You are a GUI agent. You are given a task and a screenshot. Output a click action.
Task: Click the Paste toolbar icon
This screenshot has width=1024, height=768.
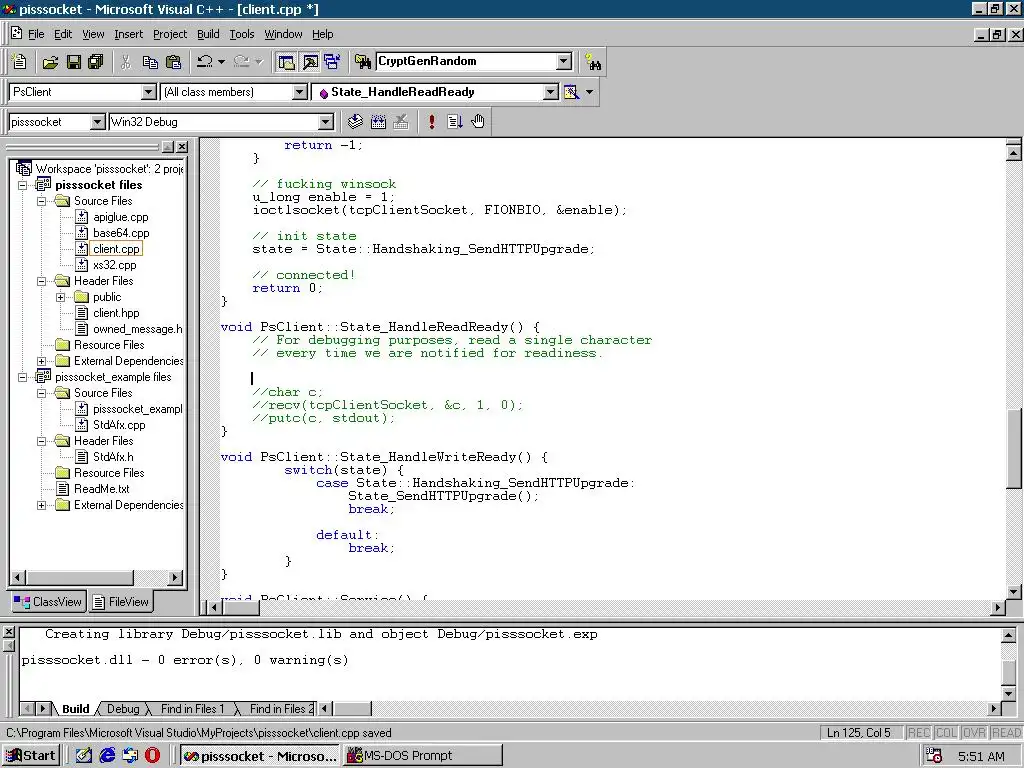click(173, 62)
